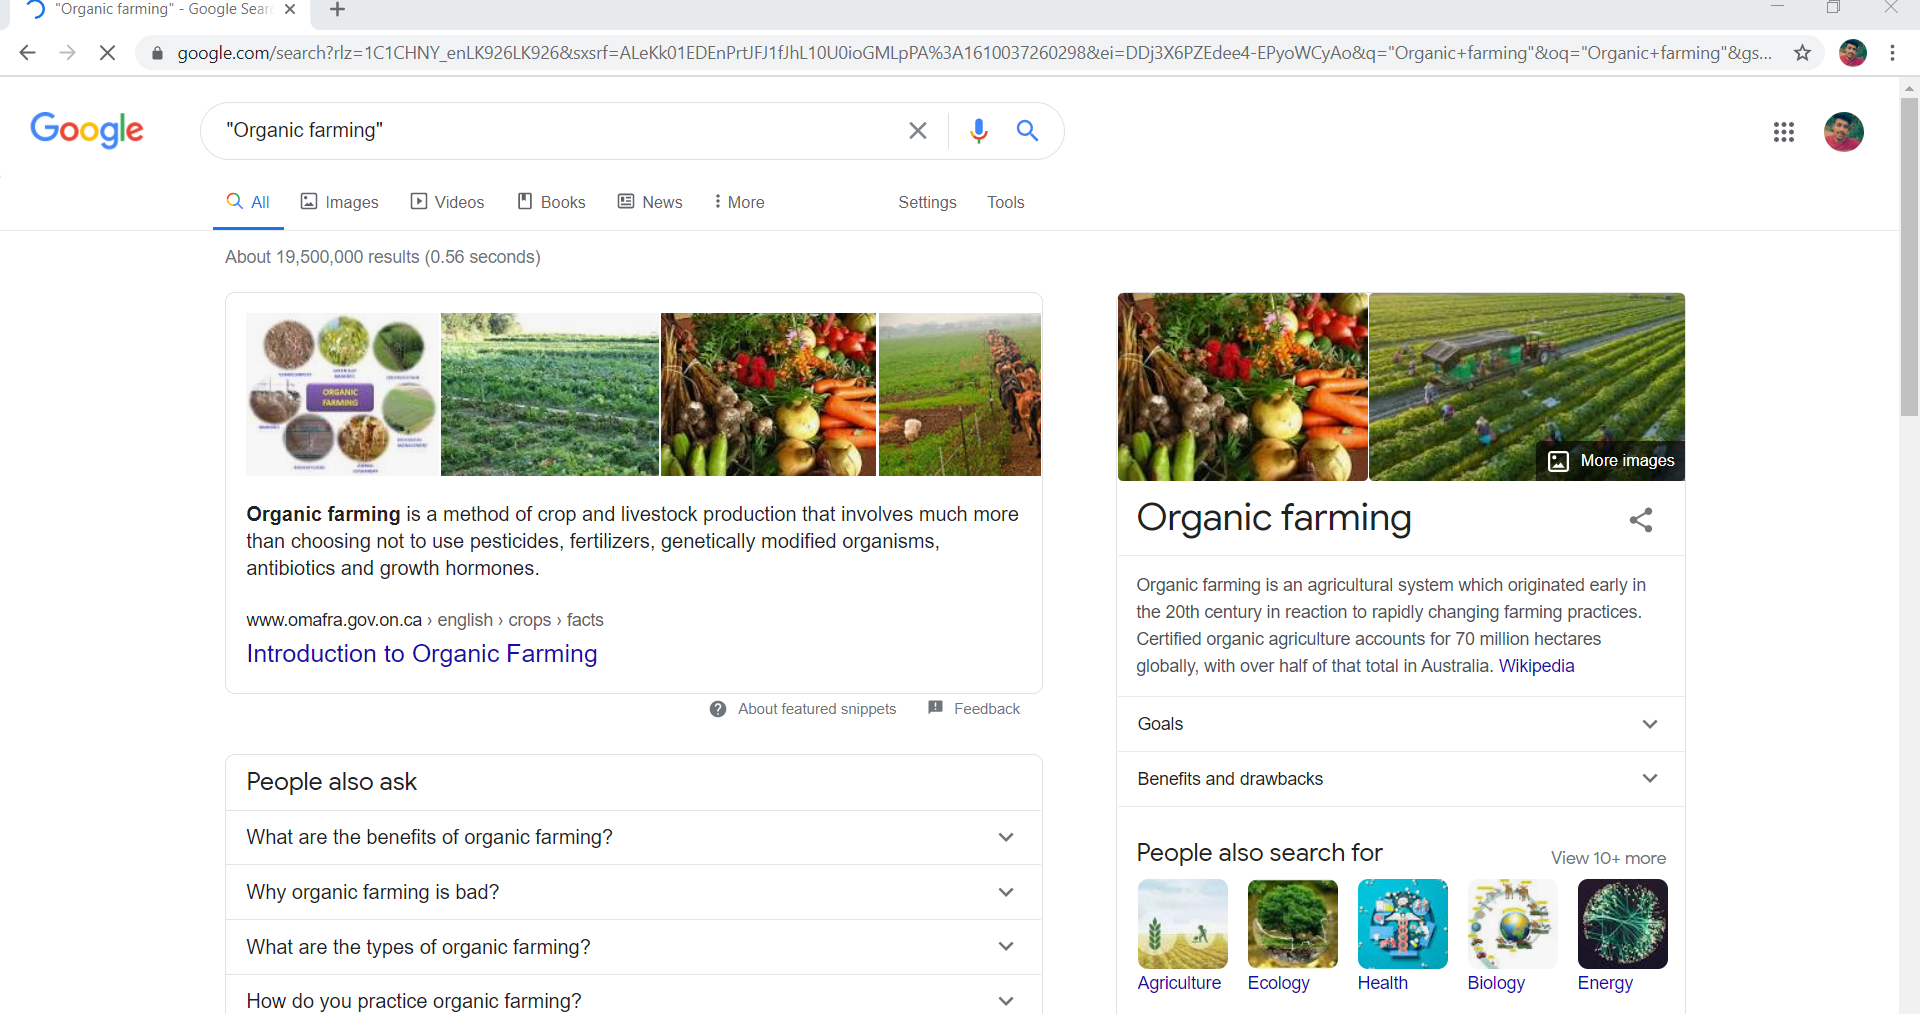Open More images in the knowledge panel
Viewport: 1920px width, 1014px height.
[1611, 461]
